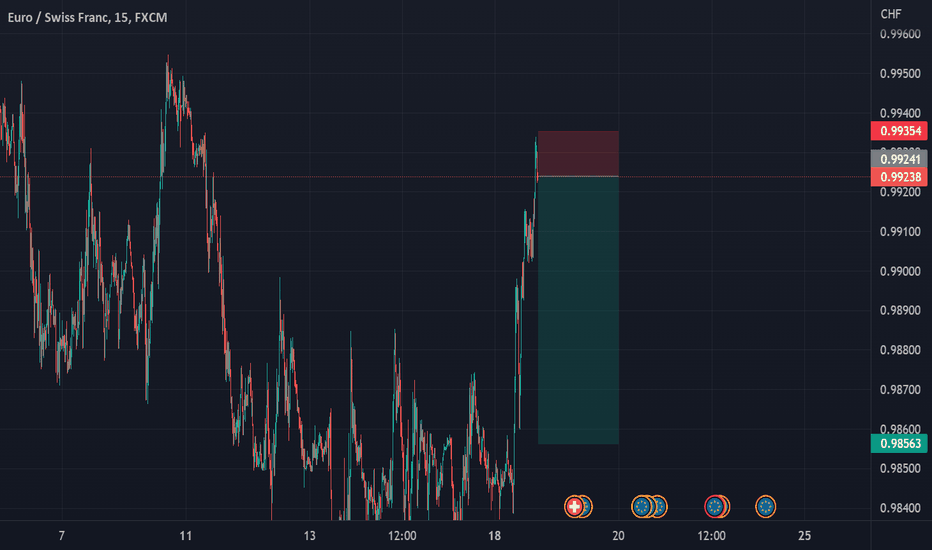Click the rightmost EU flag in the cluster near 20

660,507
